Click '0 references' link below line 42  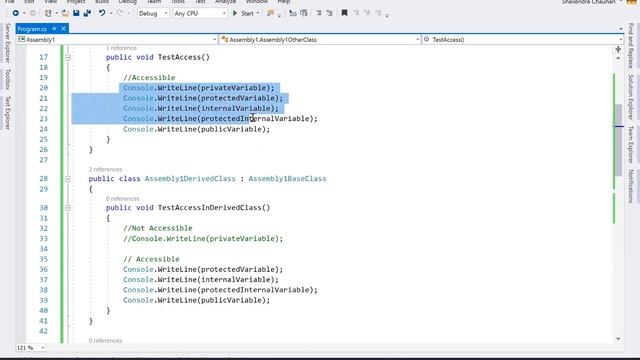105,340
